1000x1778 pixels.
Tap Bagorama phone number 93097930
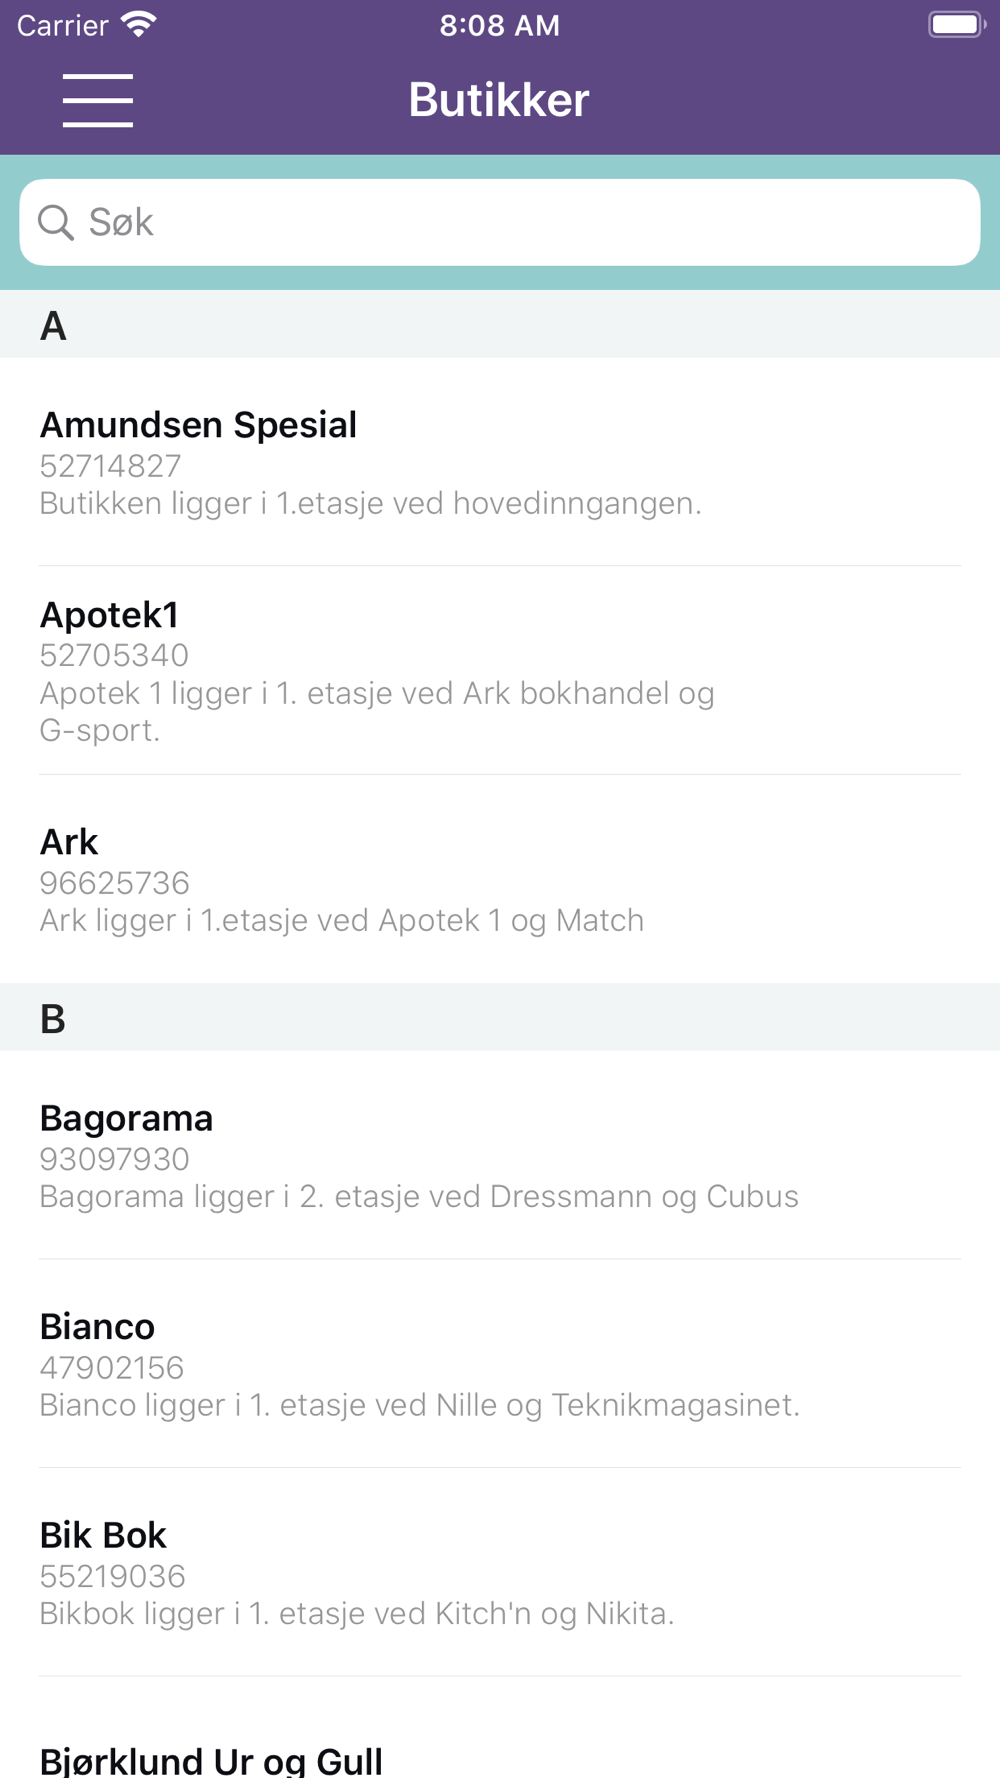click(x=114, y=1159)
